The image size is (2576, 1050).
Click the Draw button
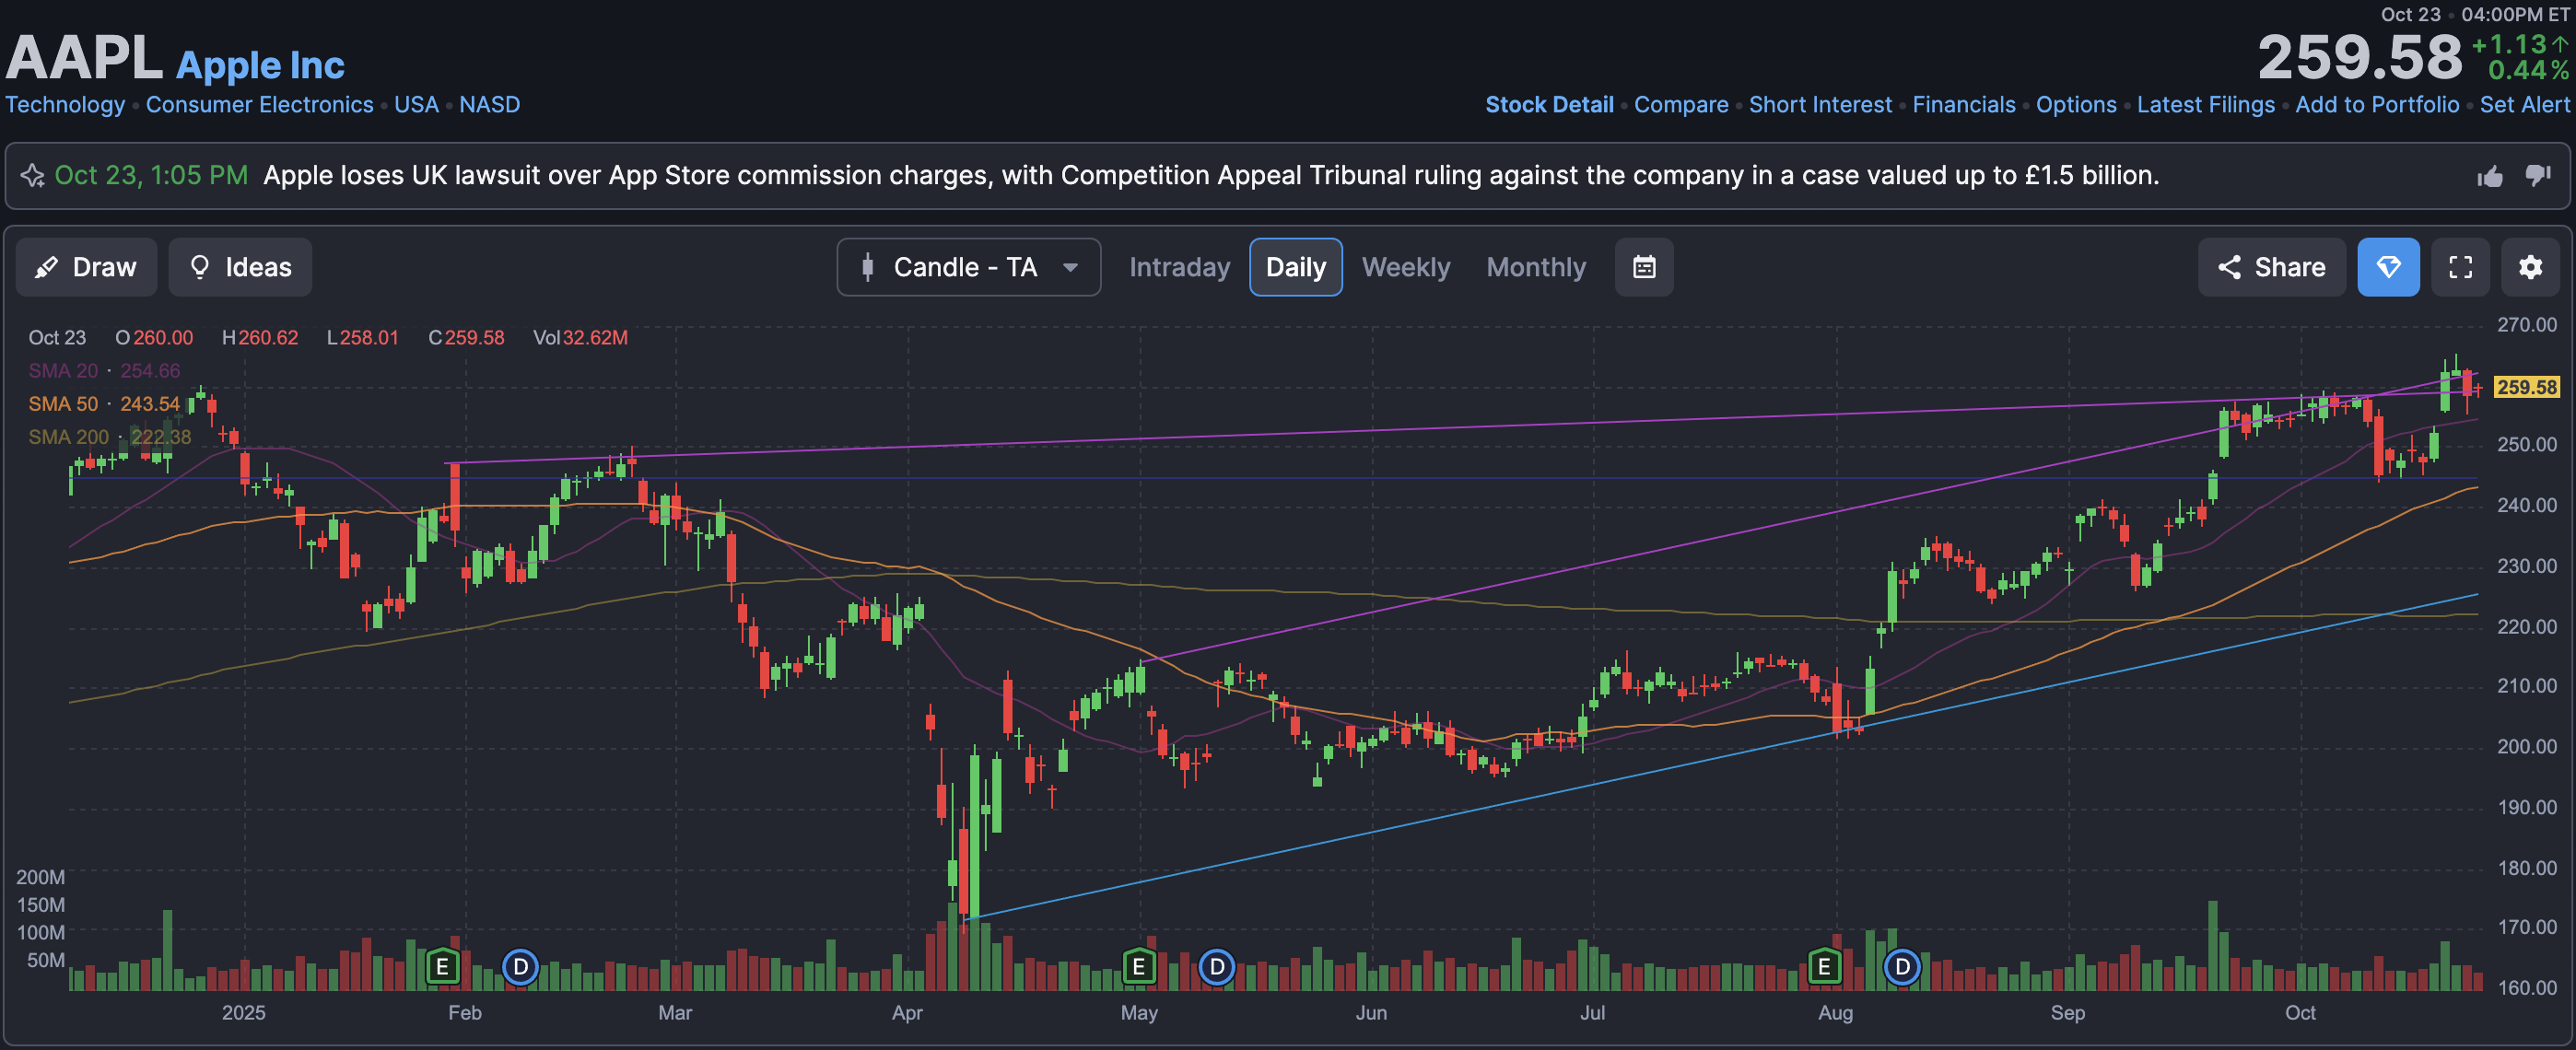coord(86,267)
